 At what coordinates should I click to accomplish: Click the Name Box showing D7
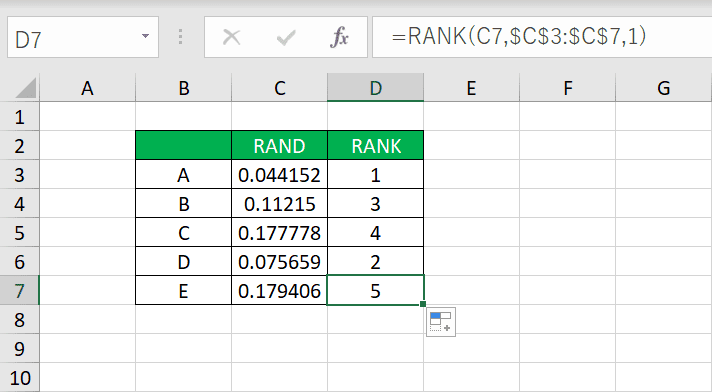pos(83,37)
